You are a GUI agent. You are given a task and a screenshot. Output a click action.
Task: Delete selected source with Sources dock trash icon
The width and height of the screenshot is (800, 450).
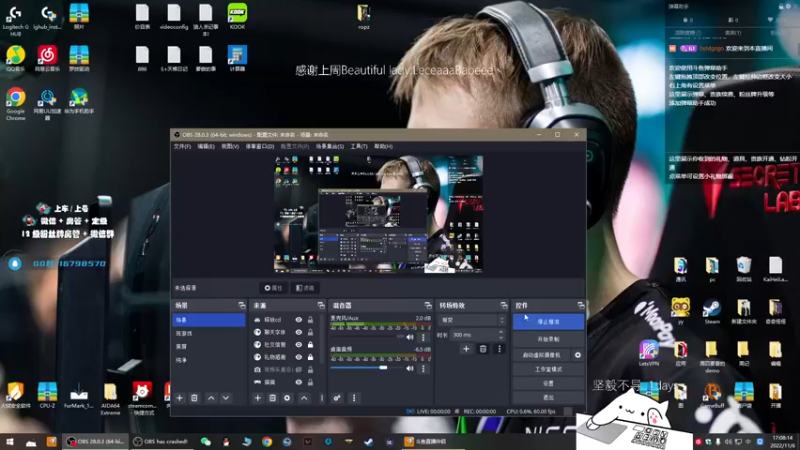272,398
